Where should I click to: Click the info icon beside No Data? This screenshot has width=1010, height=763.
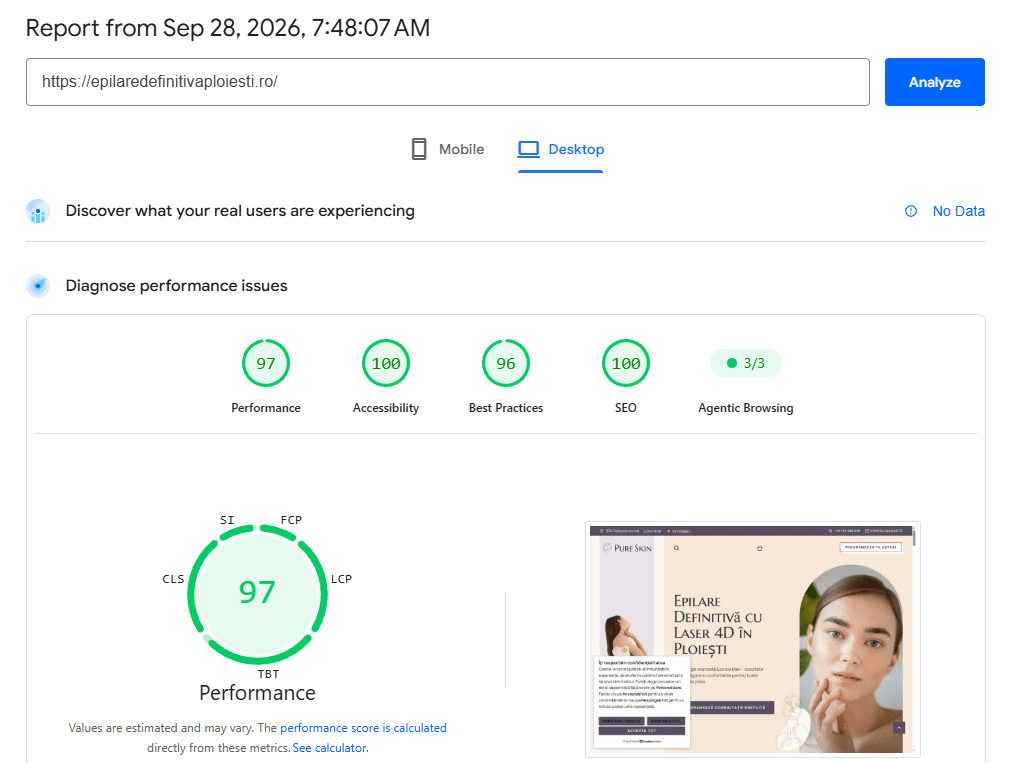click(911, 211)
